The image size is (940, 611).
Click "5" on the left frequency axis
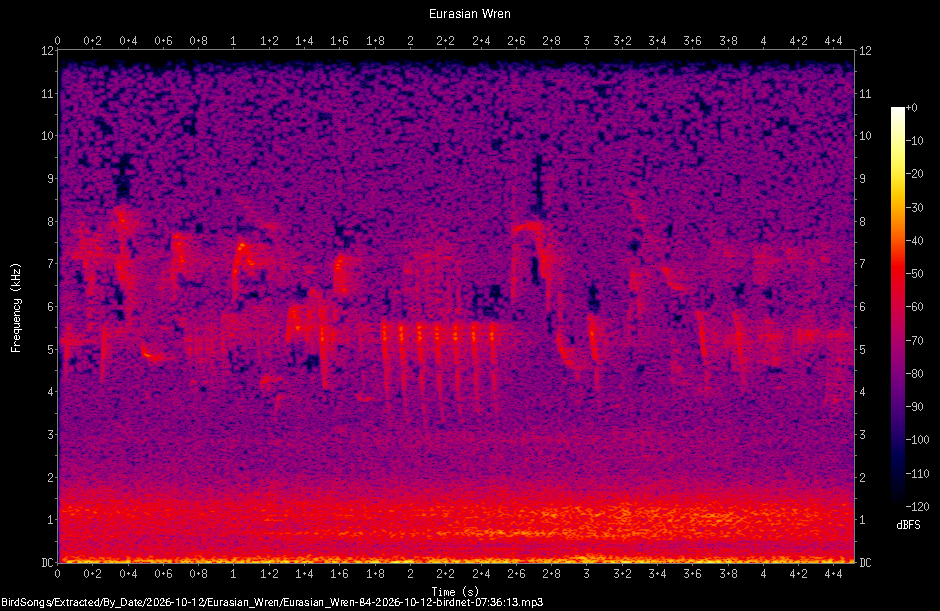[x=50, y=349]
